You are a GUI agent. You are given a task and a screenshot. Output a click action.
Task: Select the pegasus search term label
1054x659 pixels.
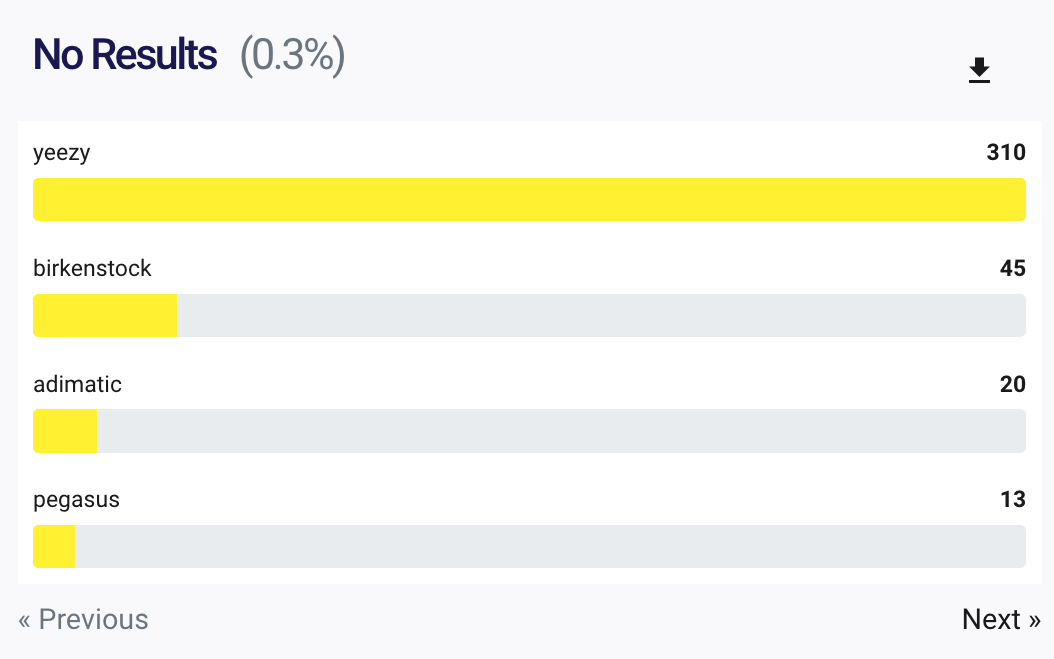coord(76,500)
